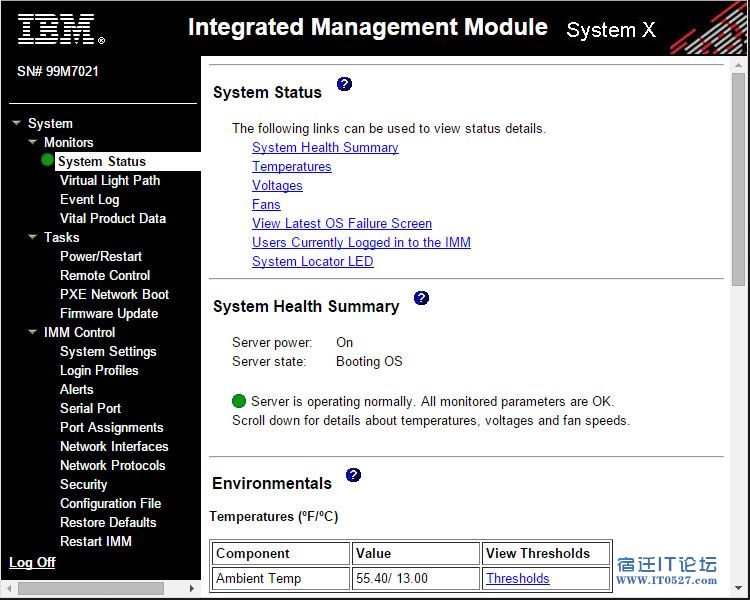Open Security settings page
The width and height of the screenshot is (750, 600).
tap(84, 484)
